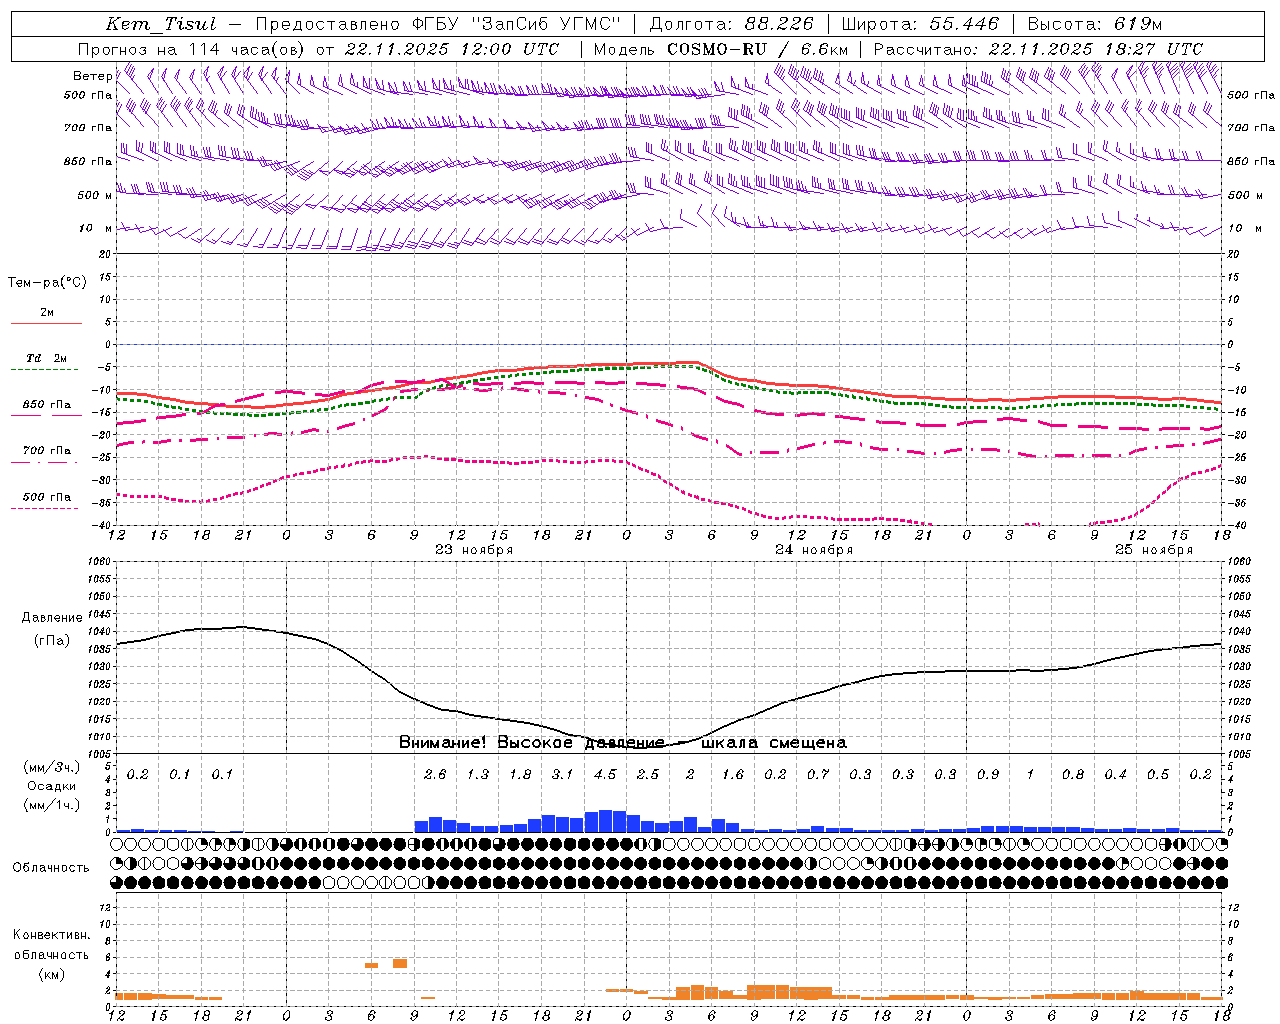Viewport: 1280px width, 1024px height.
Task: Click the 2.5 precipitation value
Action: tap(648, 775)
